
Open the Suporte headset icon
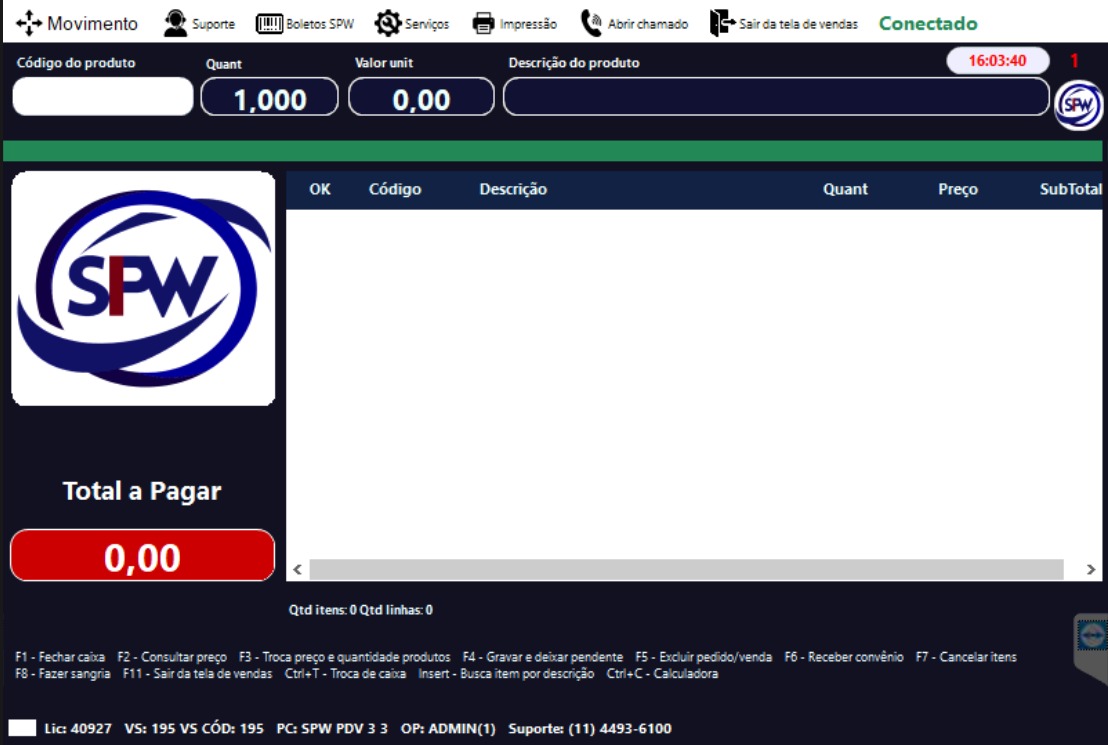pyautogui.click(x=175, y=23)
